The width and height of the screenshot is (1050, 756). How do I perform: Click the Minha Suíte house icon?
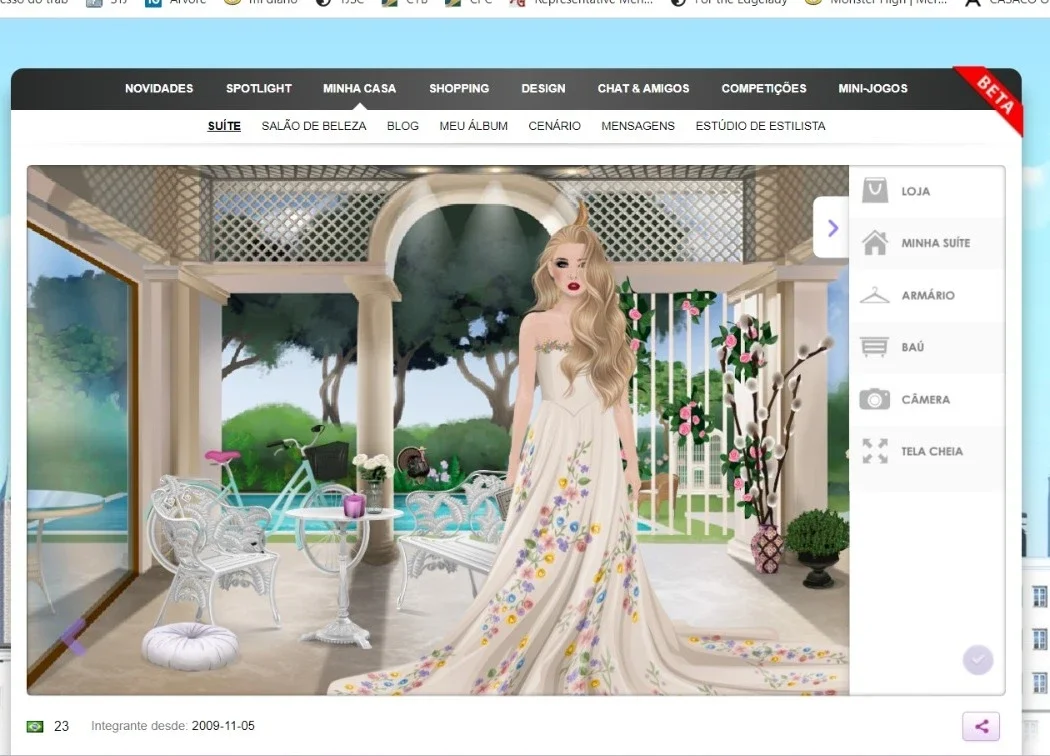(x=875, y=242)
